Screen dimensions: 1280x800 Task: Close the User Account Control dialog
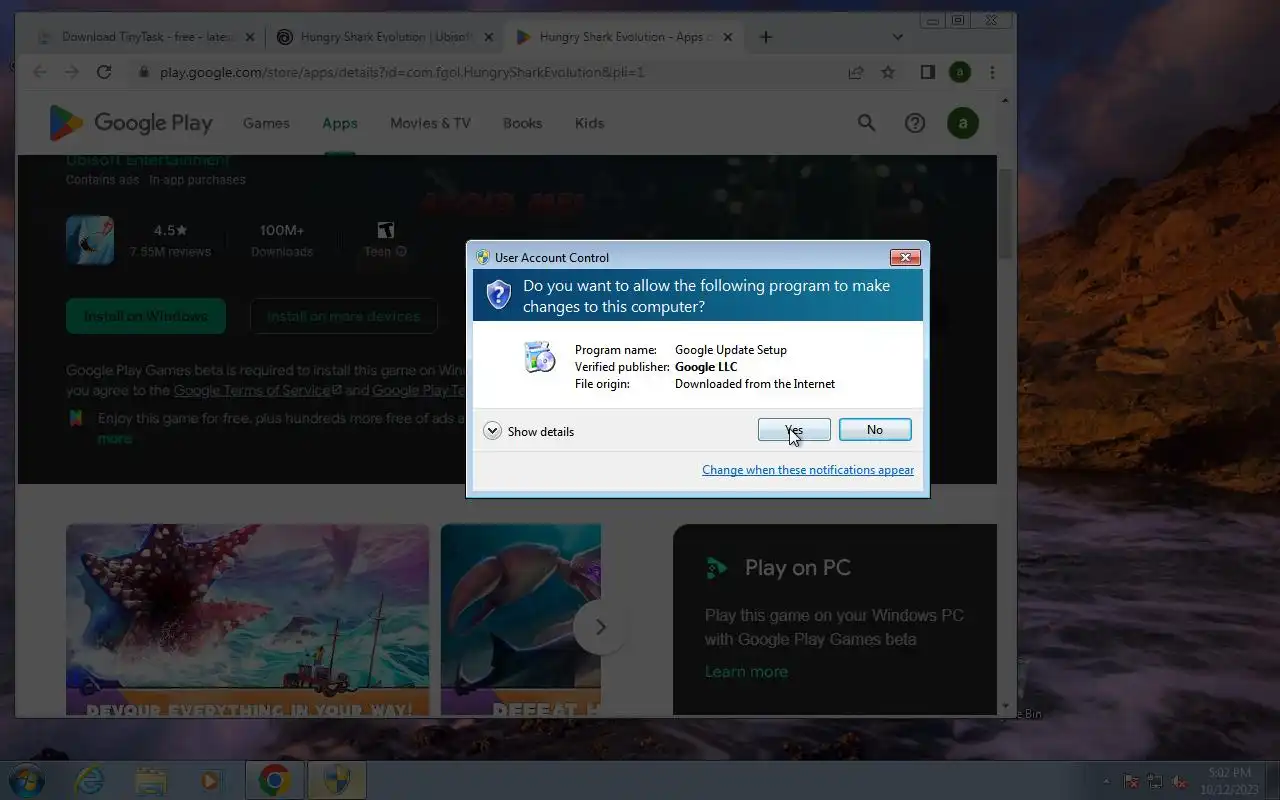coord(905,257)
